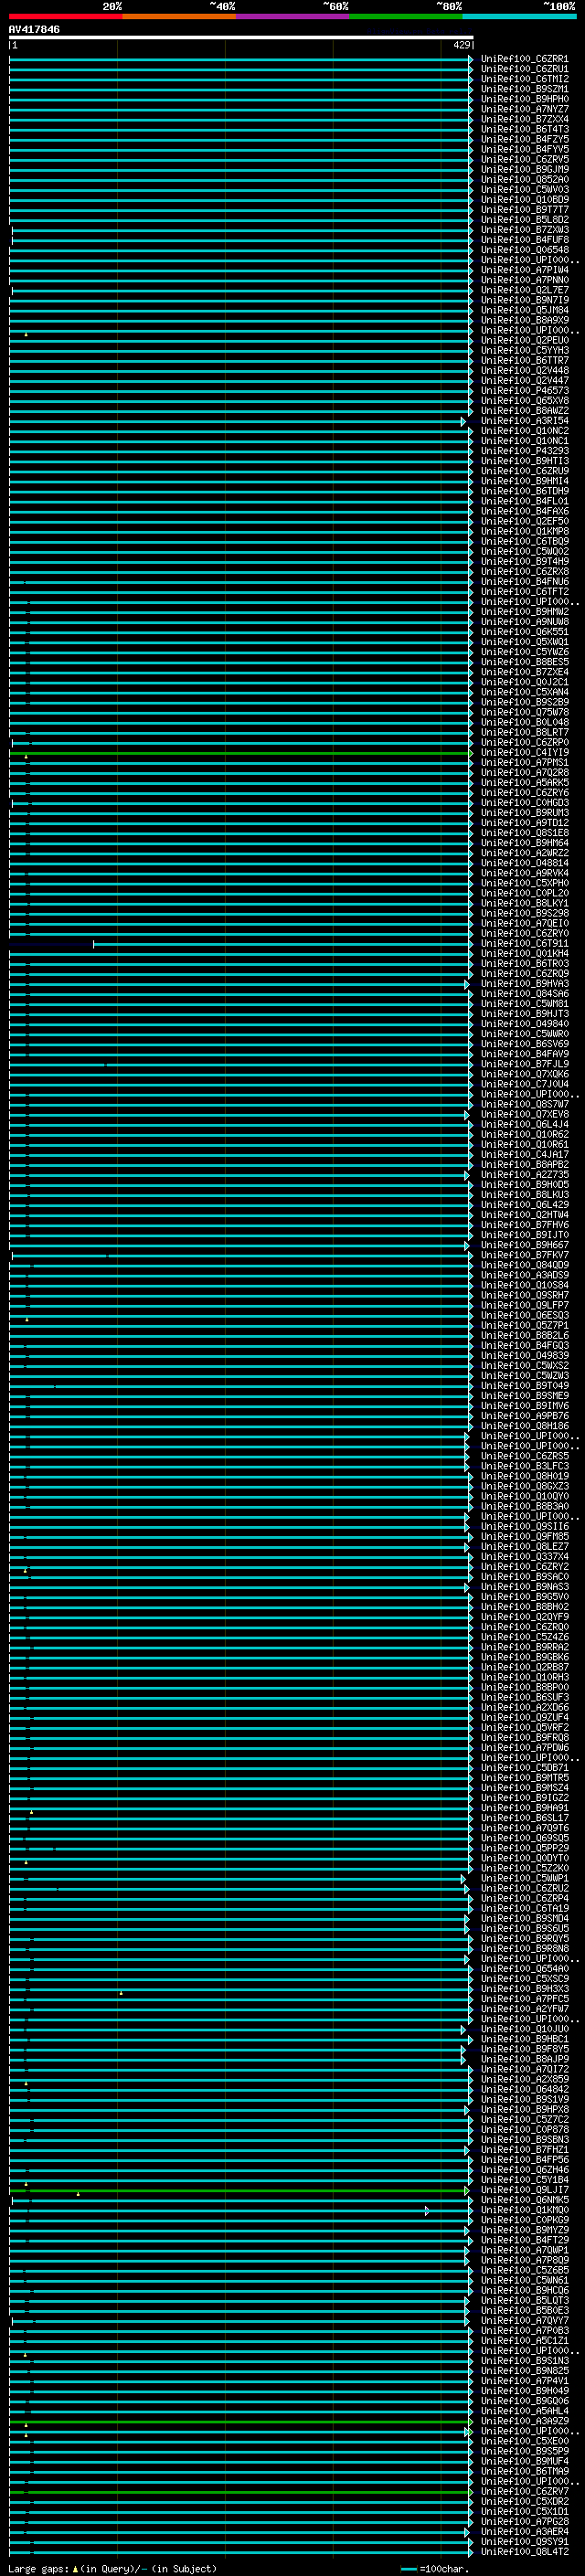Select the UniRef100_B6TTR7 label
585x2576 pixels.
point(524,360)
